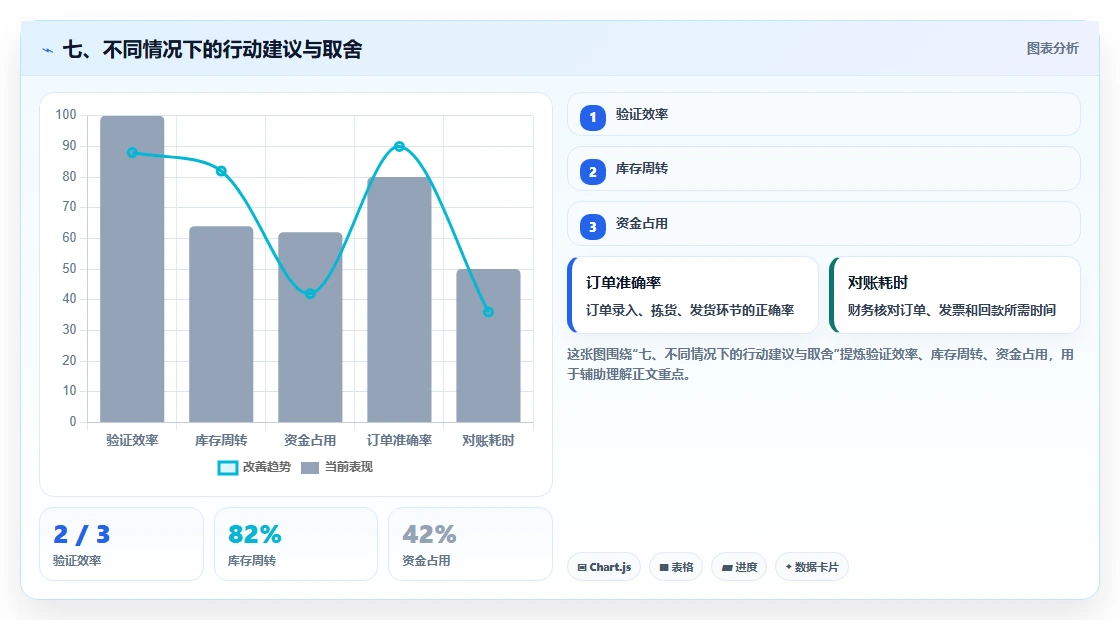Click the 82% 库存周转 stat card

(296, 544)
